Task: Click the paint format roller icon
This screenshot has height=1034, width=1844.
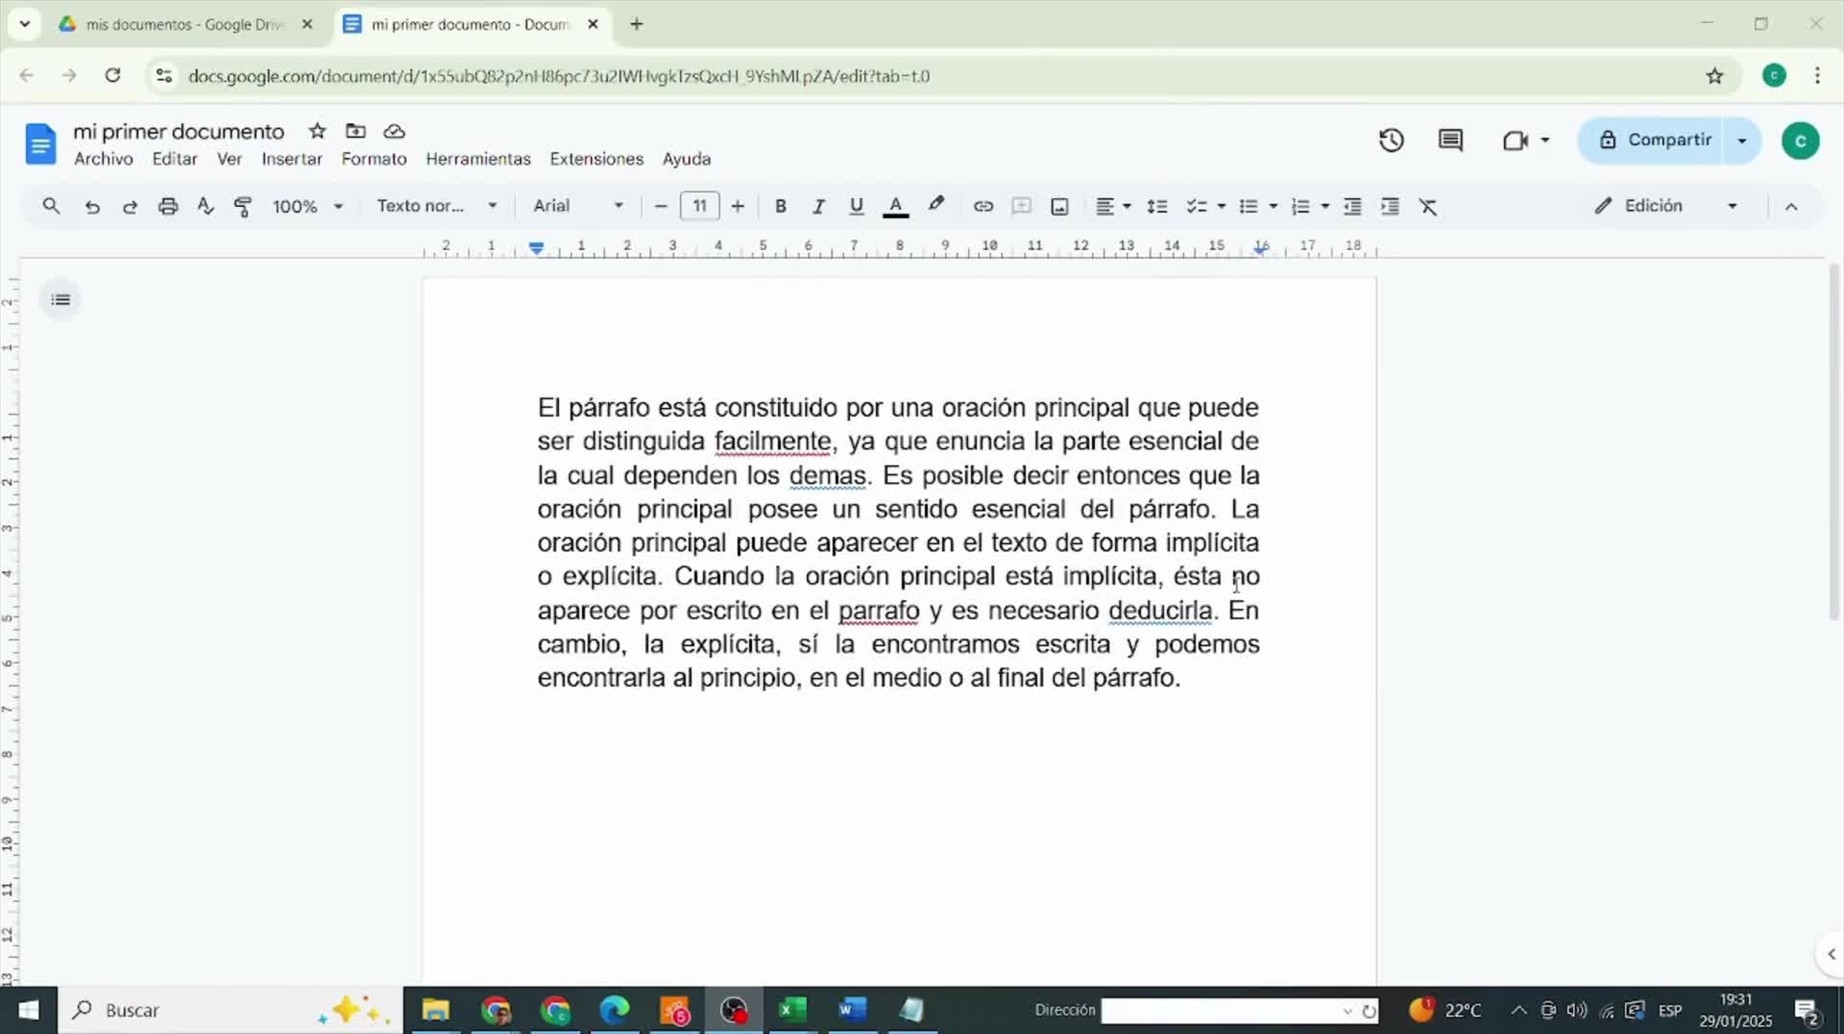Action: pos(243,206)
